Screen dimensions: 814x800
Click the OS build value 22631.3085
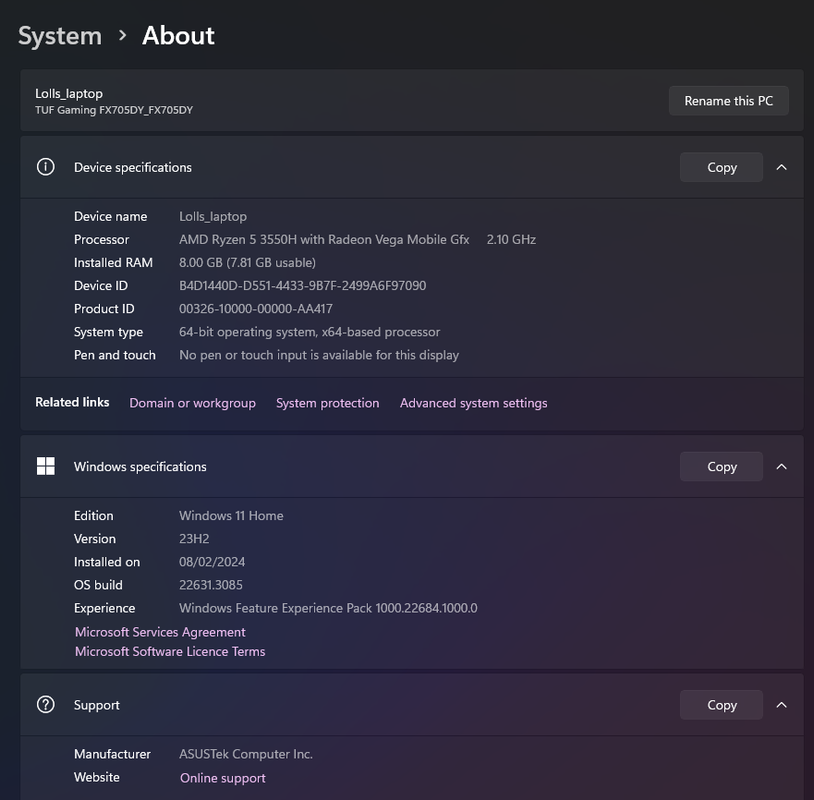coord(211,585)
